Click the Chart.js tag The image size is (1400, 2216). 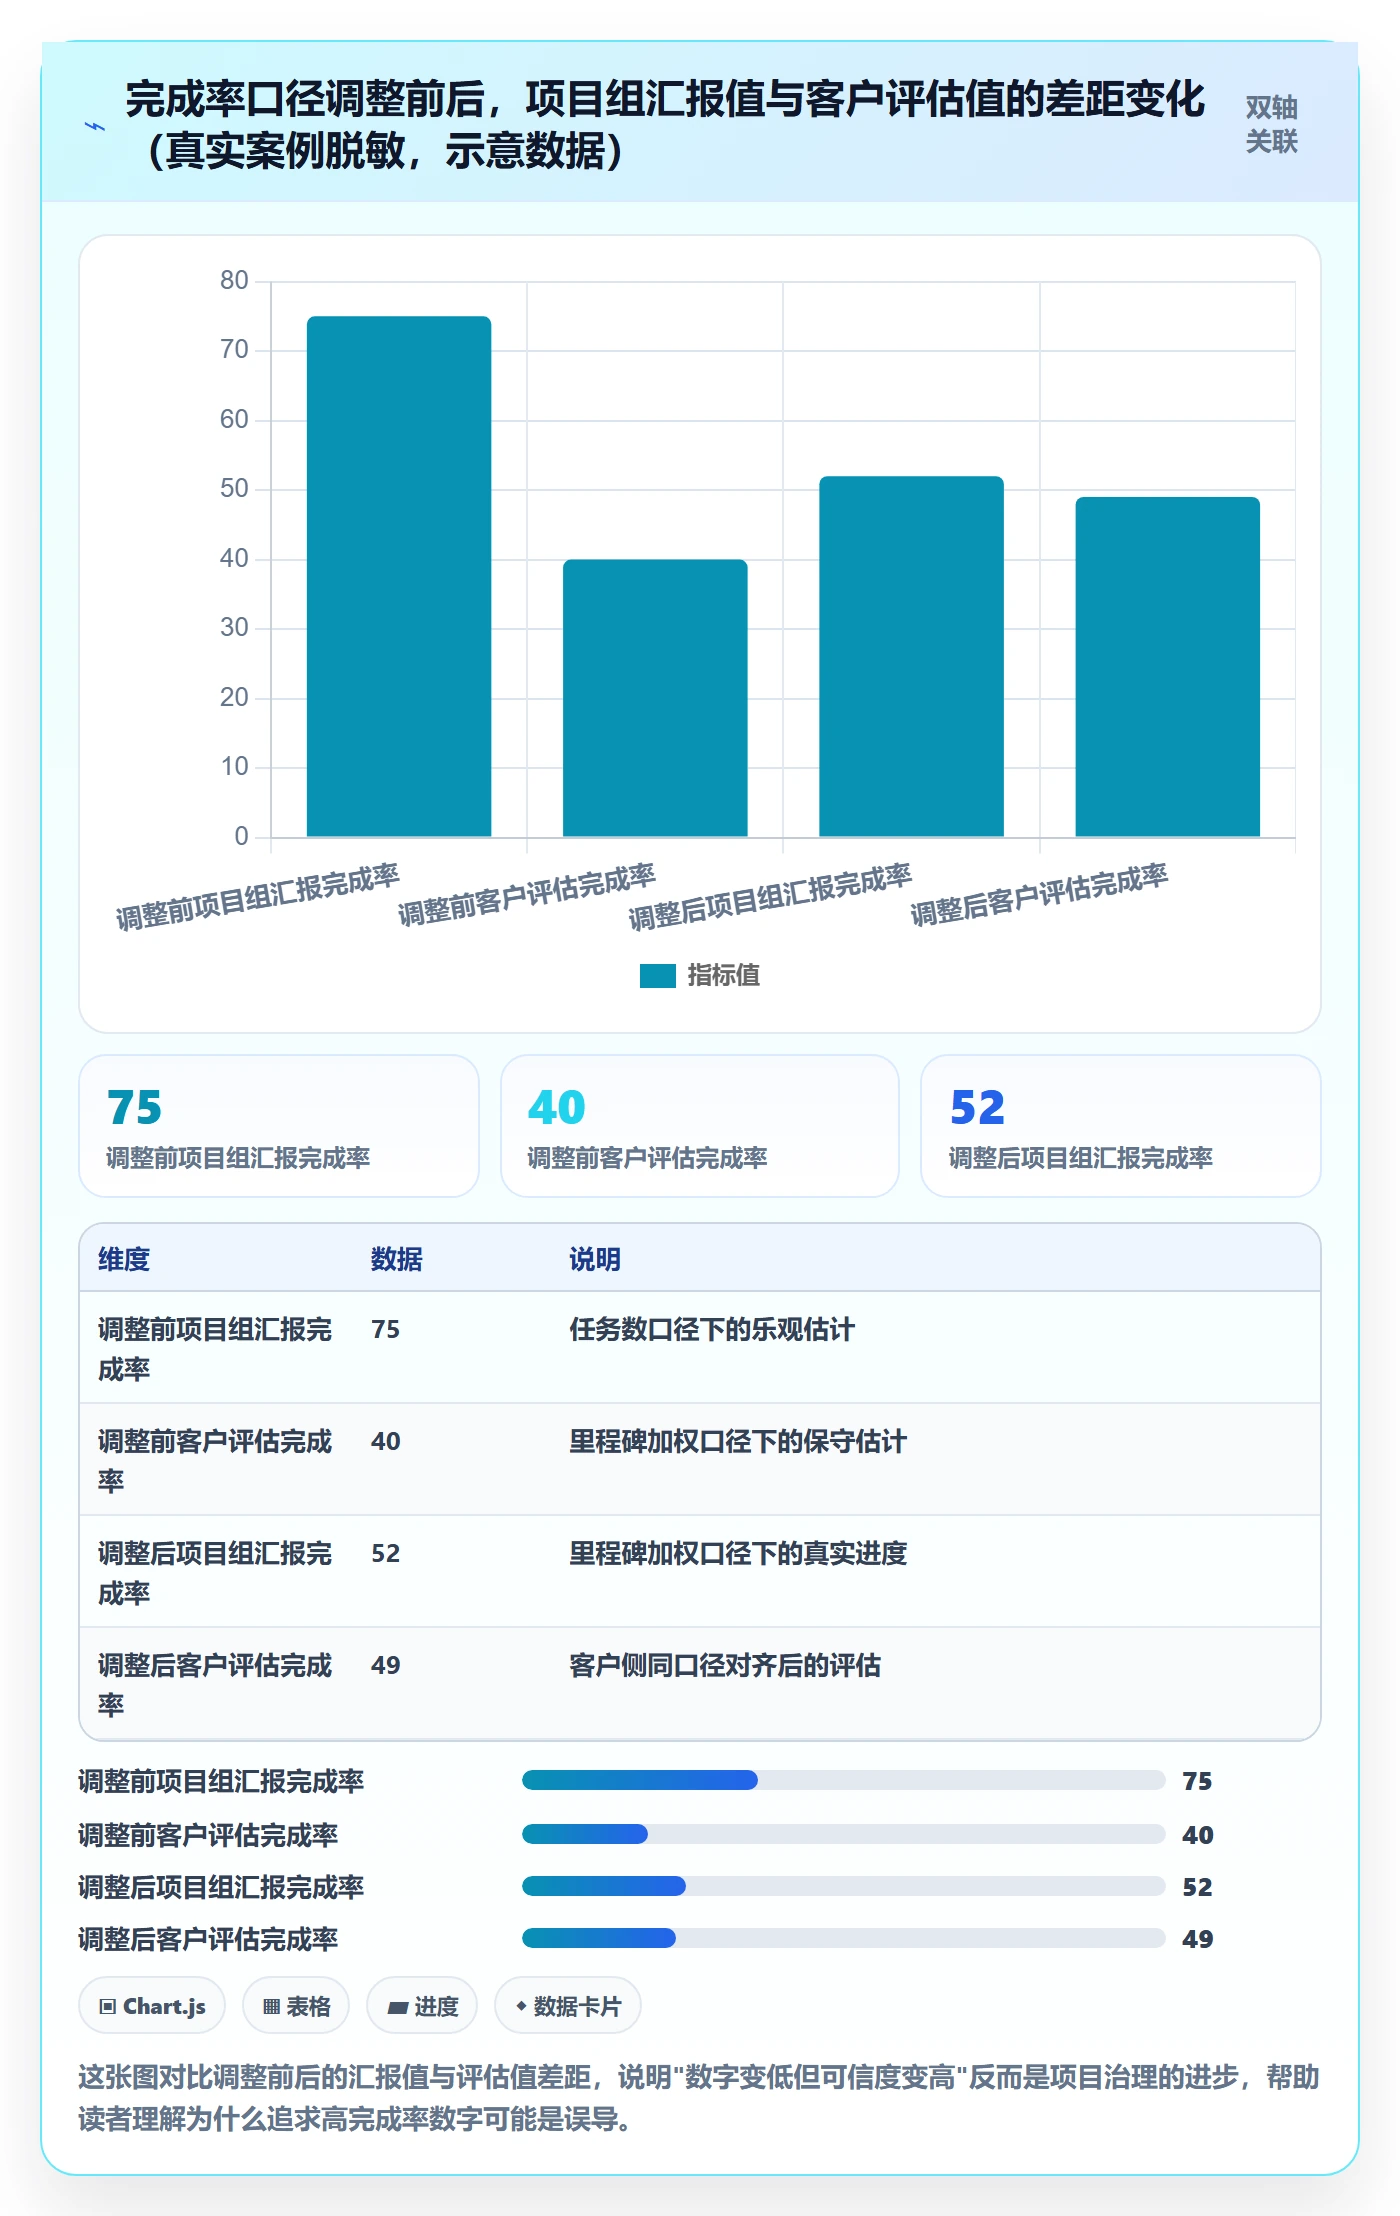coord(152,2005)
